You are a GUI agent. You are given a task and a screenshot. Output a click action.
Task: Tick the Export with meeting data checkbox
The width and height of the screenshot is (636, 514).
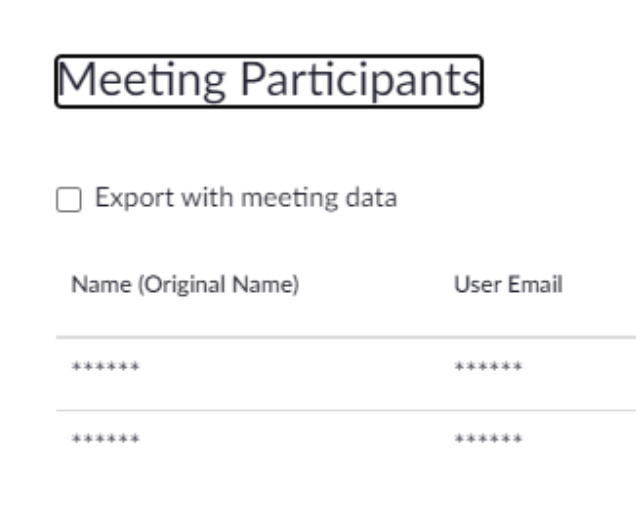coord(69,200)
